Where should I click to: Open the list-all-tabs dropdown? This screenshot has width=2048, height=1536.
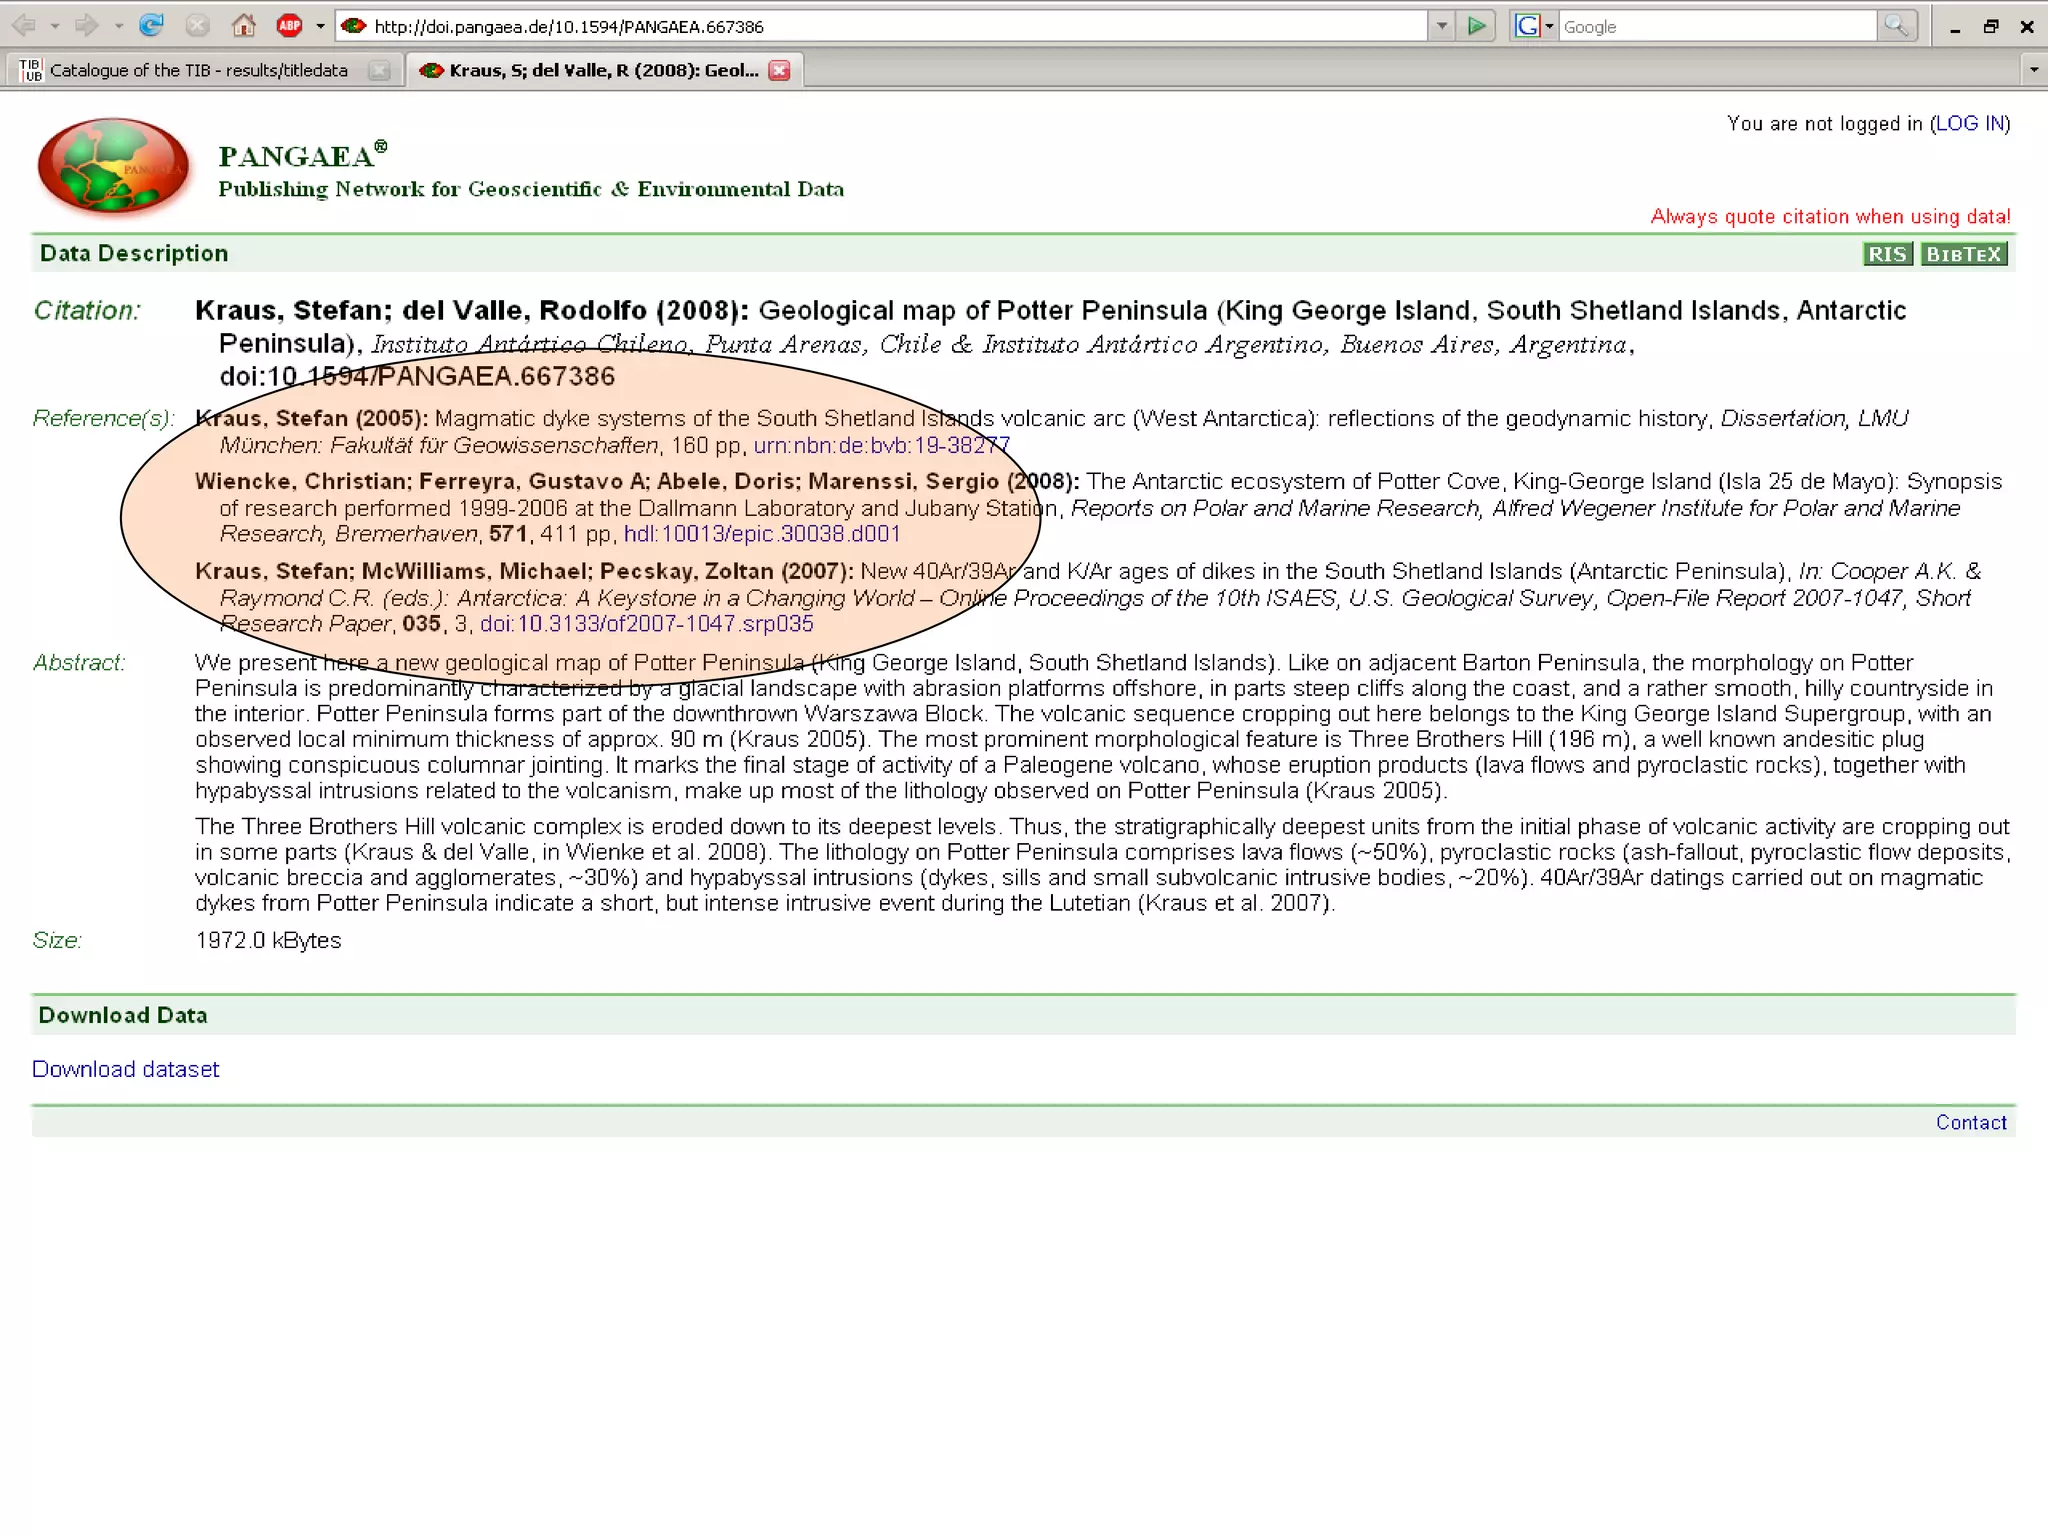point(2033,70)
